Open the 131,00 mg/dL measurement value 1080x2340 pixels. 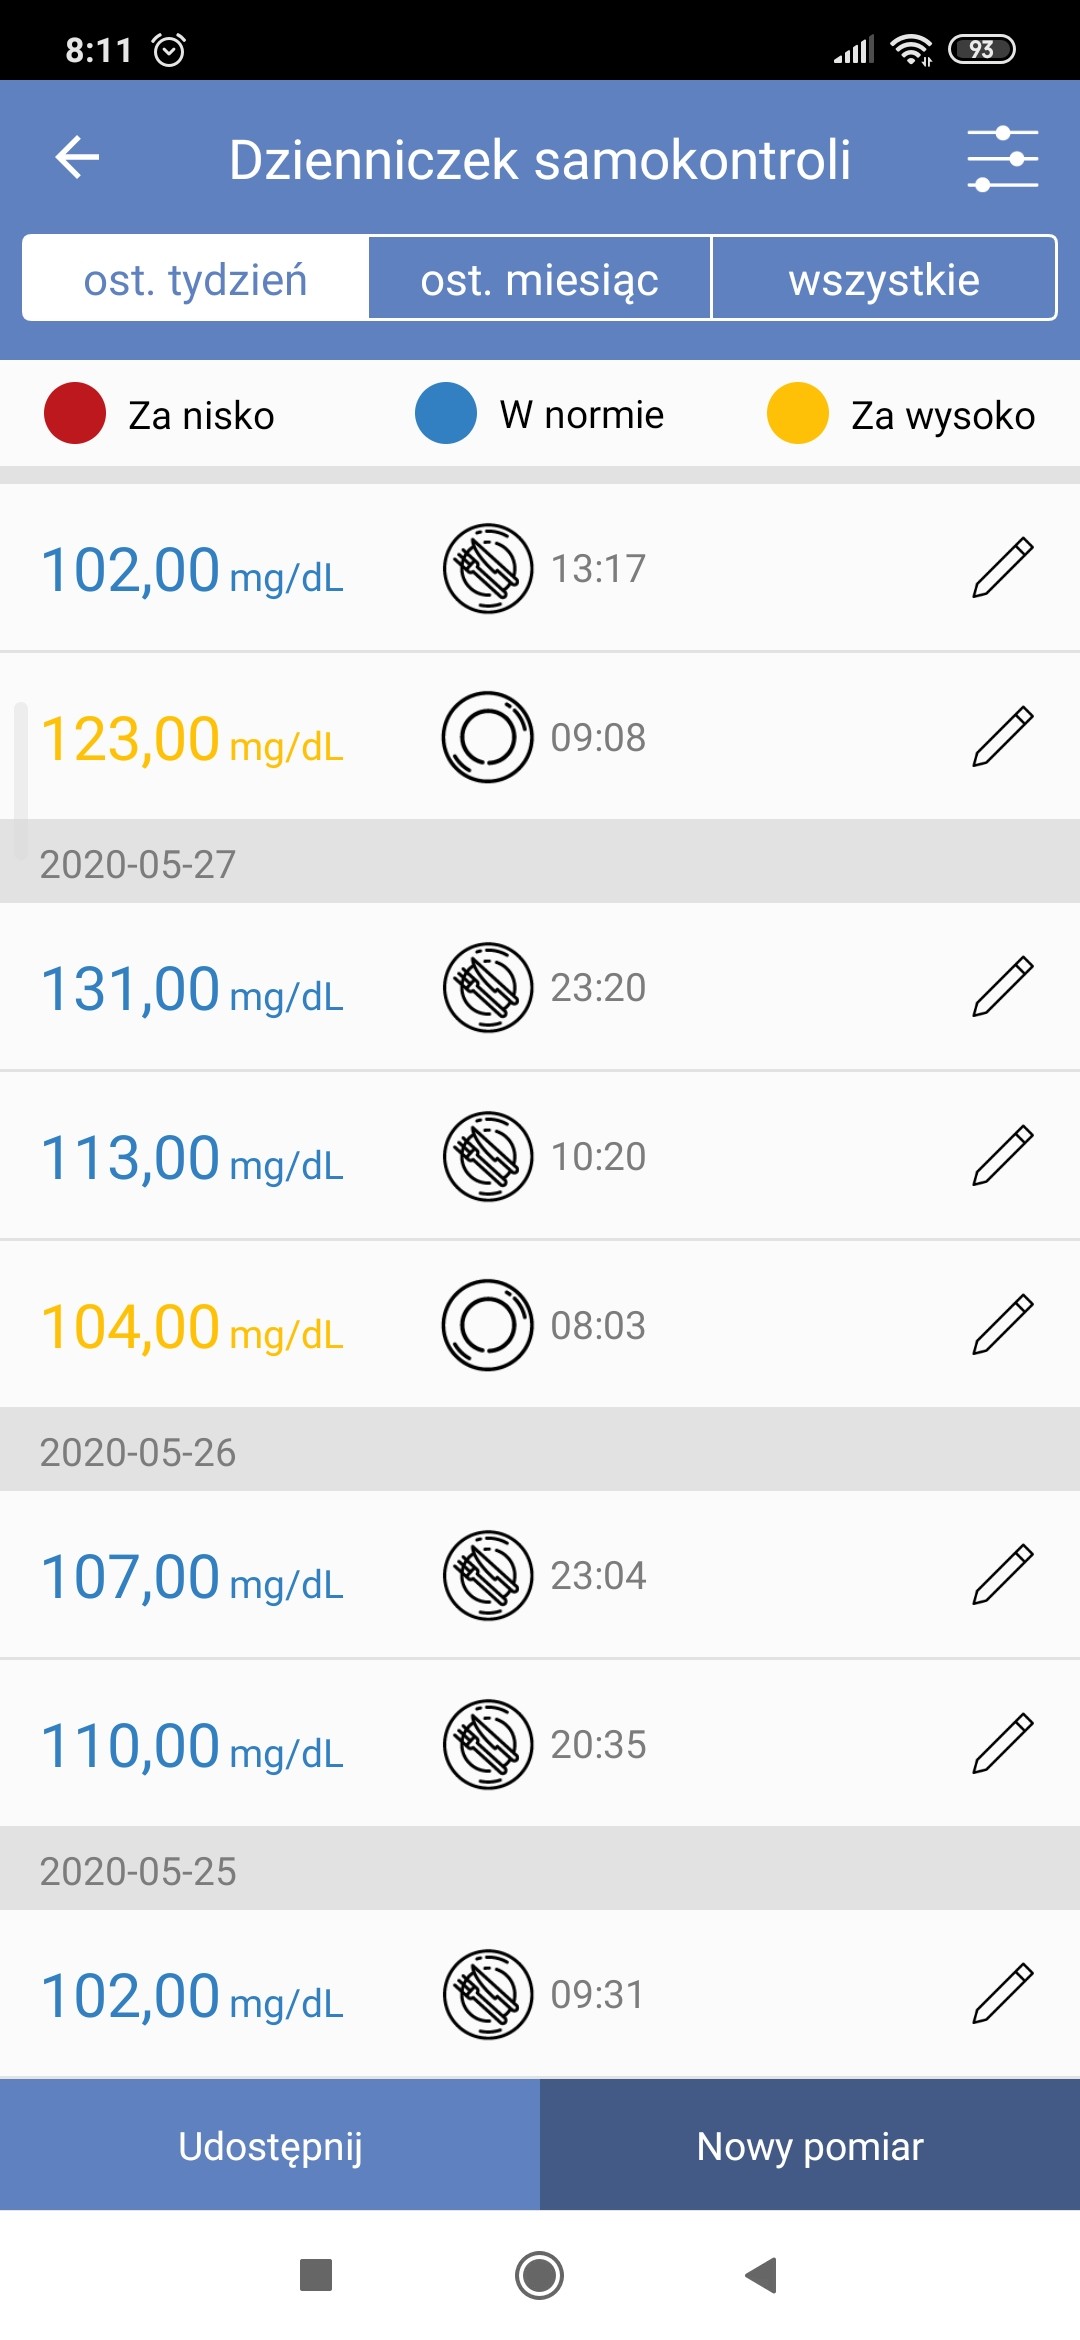point(192,989)
